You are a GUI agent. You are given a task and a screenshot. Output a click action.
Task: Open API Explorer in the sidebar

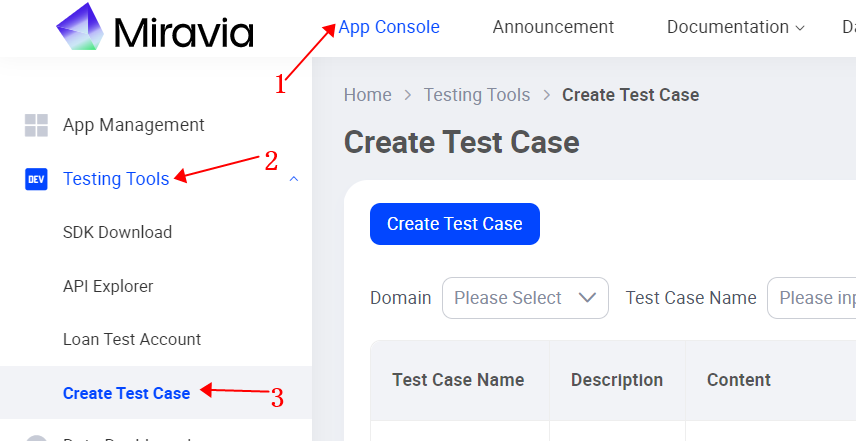coord(108,286)
